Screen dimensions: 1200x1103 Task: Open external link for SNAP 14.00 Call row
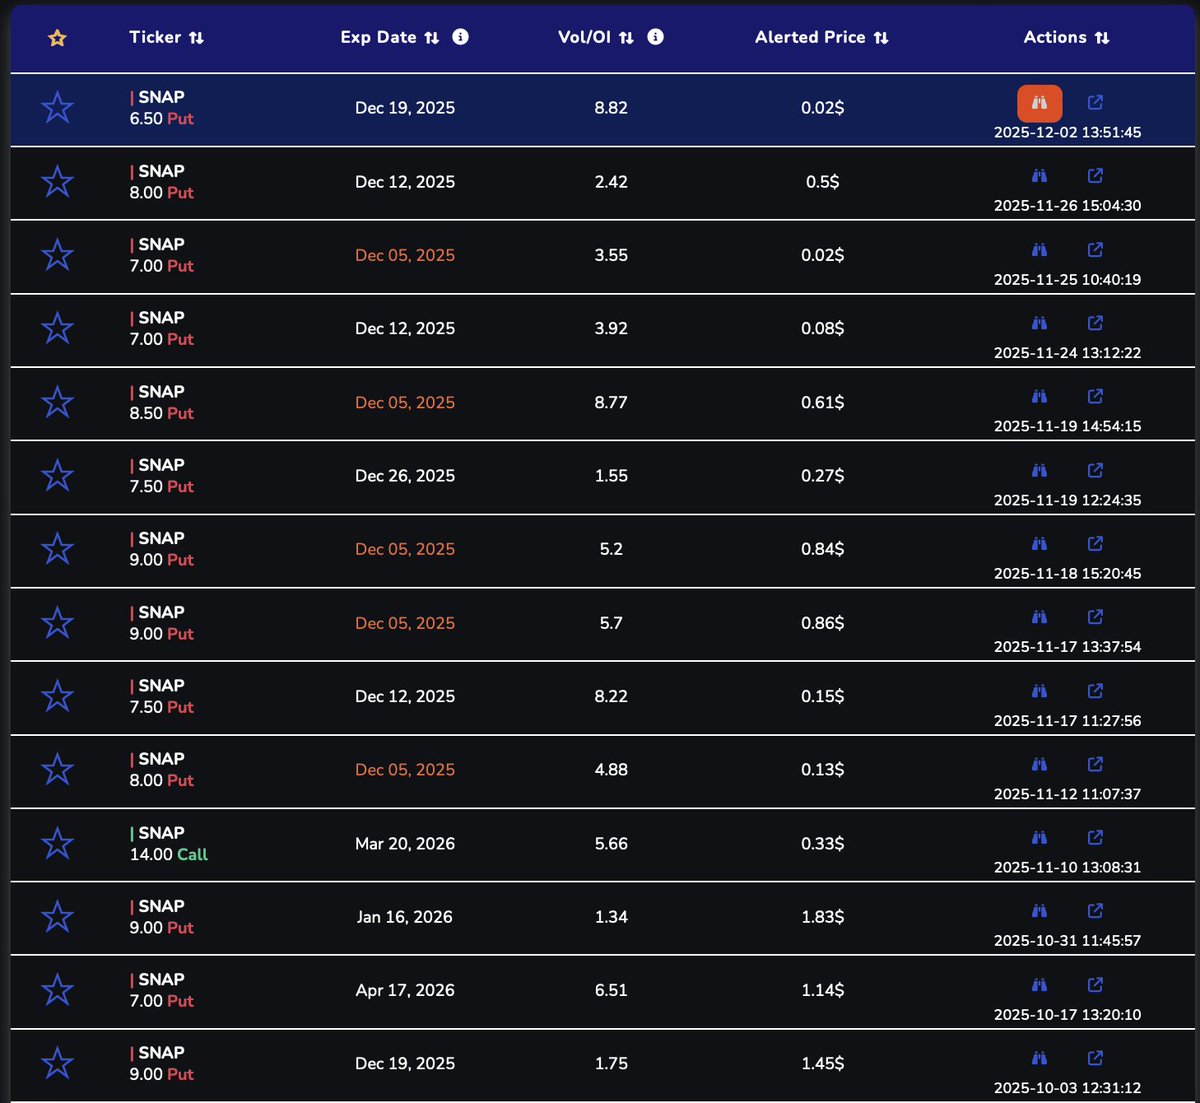click(1095, 838)
